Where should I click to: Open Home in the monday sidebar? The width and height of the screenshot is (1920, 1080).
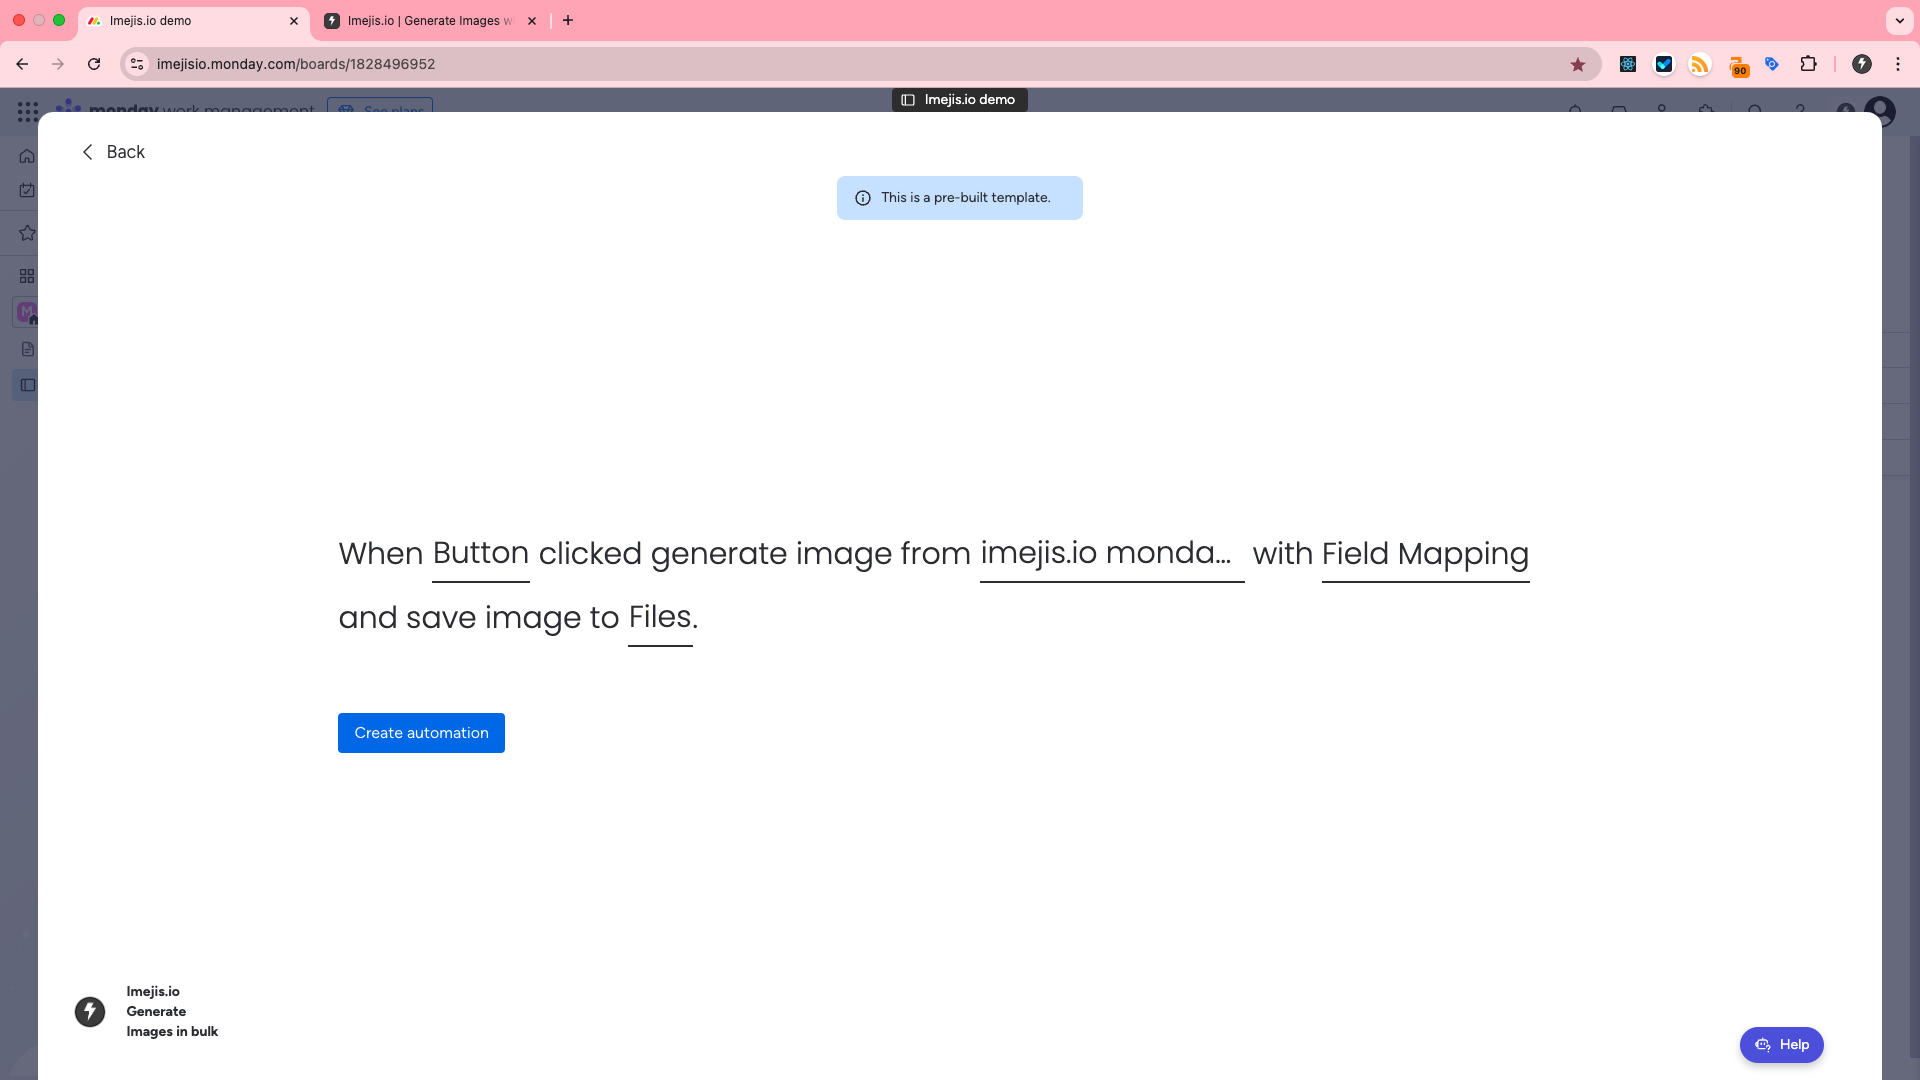27,156
